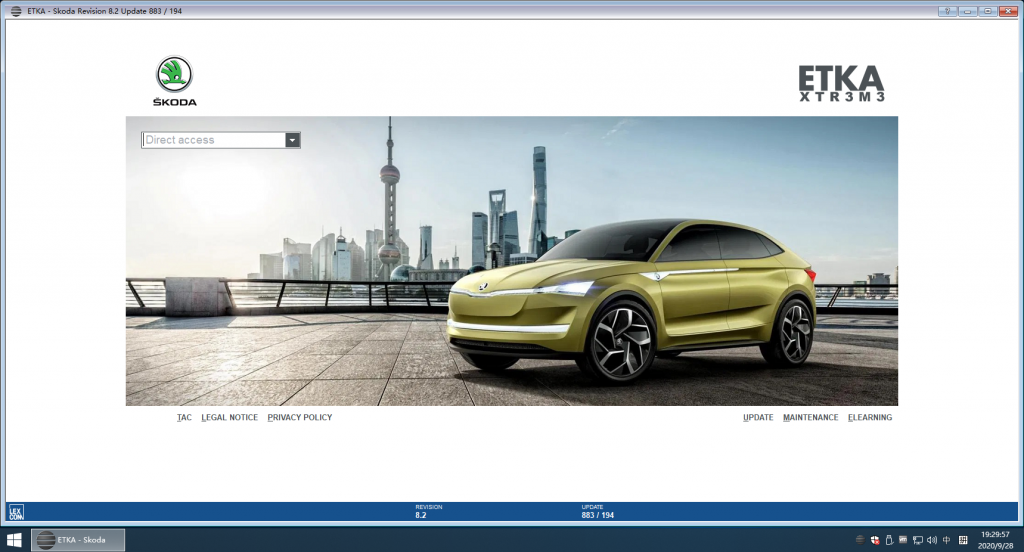The width and height of the screenshot is (1024, 552).
Task: Open the taskbar clock showing 19:29:57
Action: tap(995, 540)
